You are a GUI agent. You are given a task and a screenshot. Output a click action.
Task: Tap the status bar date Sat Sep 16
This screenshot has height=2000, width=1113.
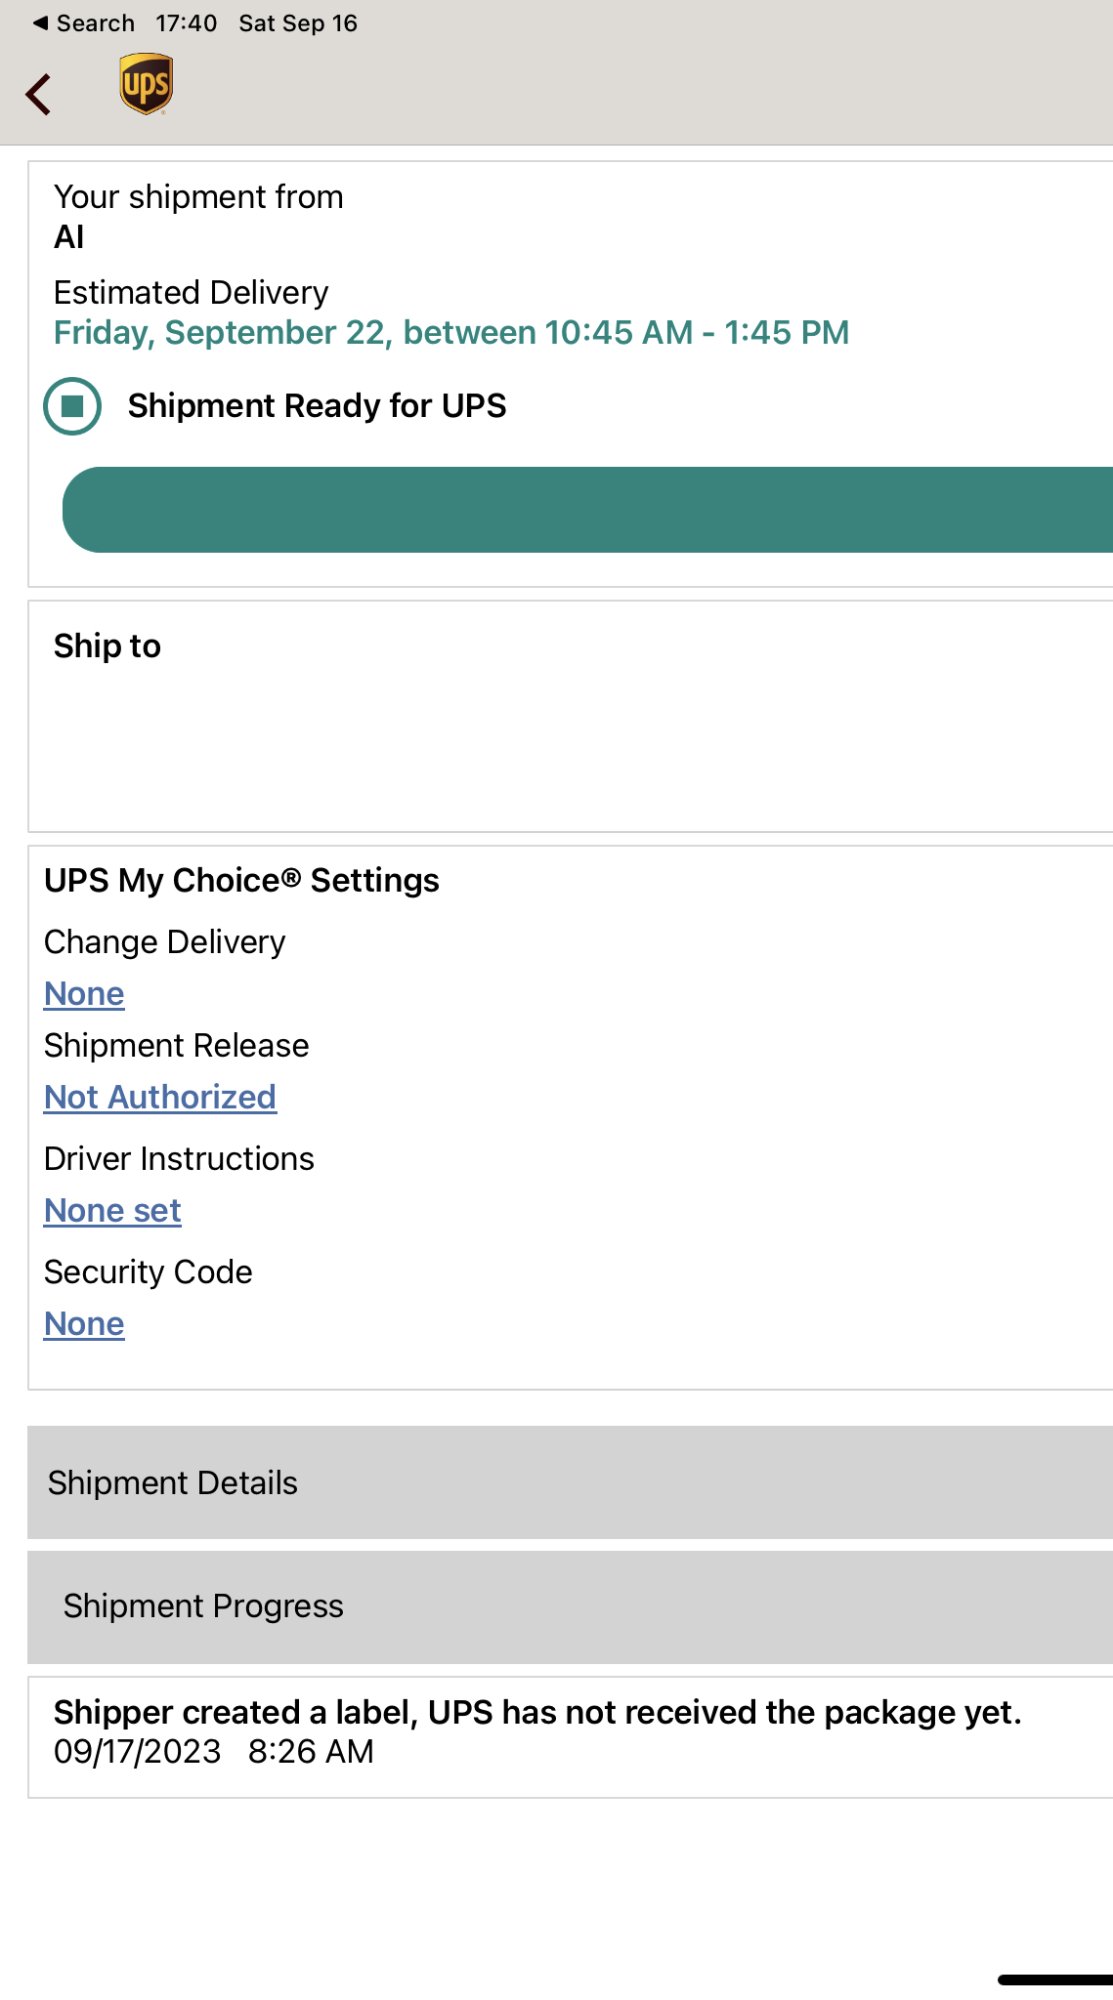[297, 23]
